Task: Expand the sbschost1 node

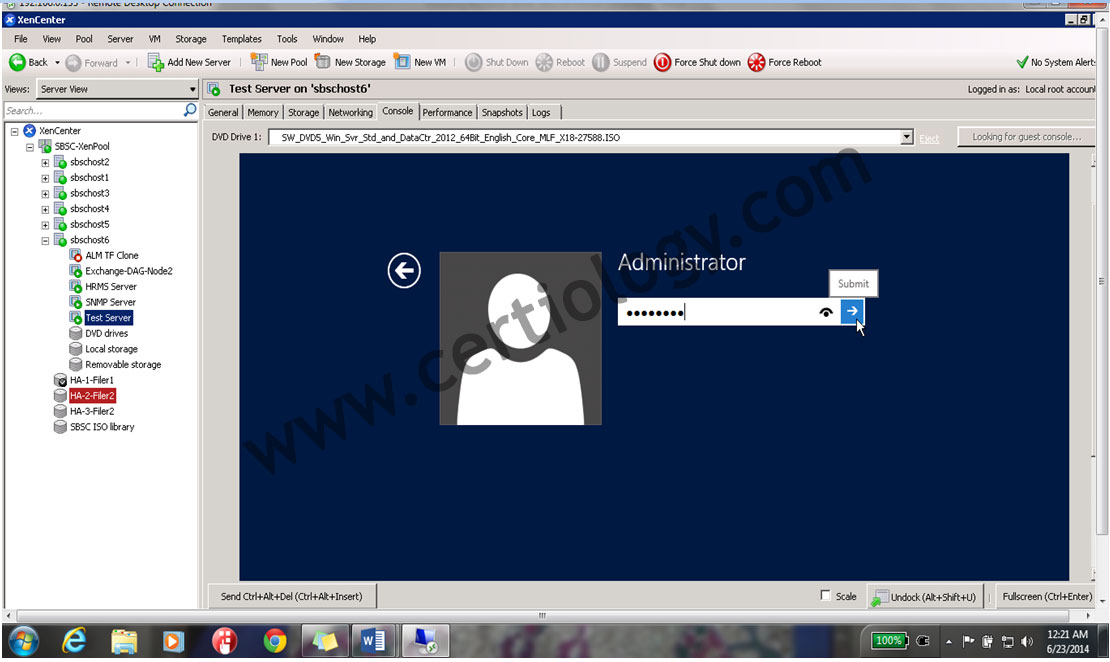Action: click(x=45, y=178)
